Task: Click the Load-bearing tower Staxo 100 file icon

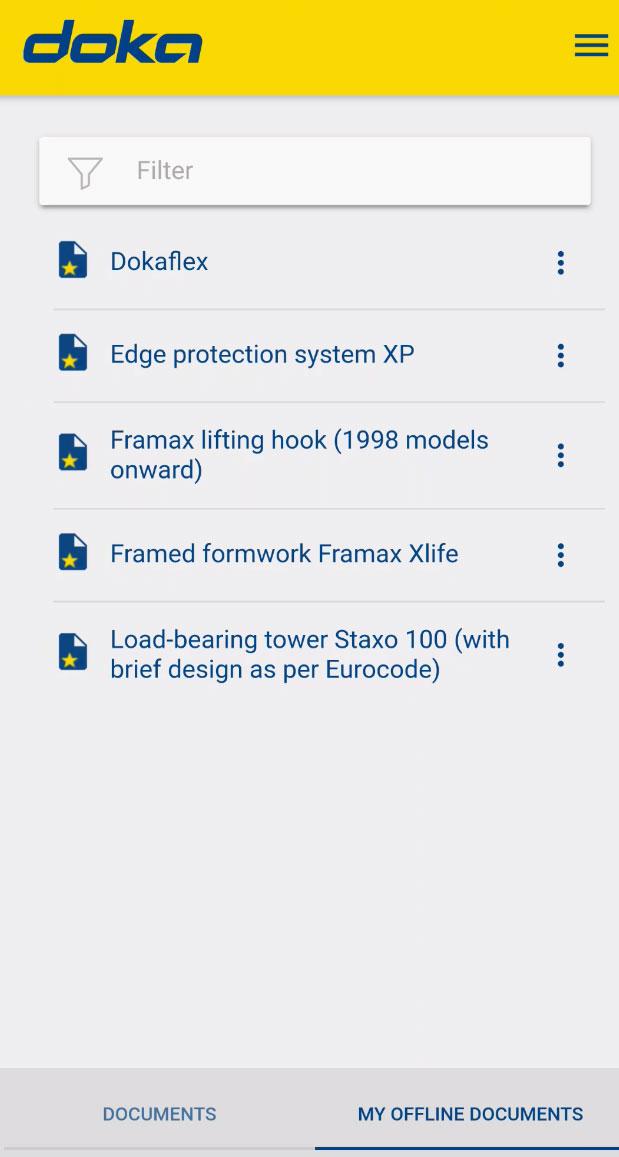Action: click(73, 653)
